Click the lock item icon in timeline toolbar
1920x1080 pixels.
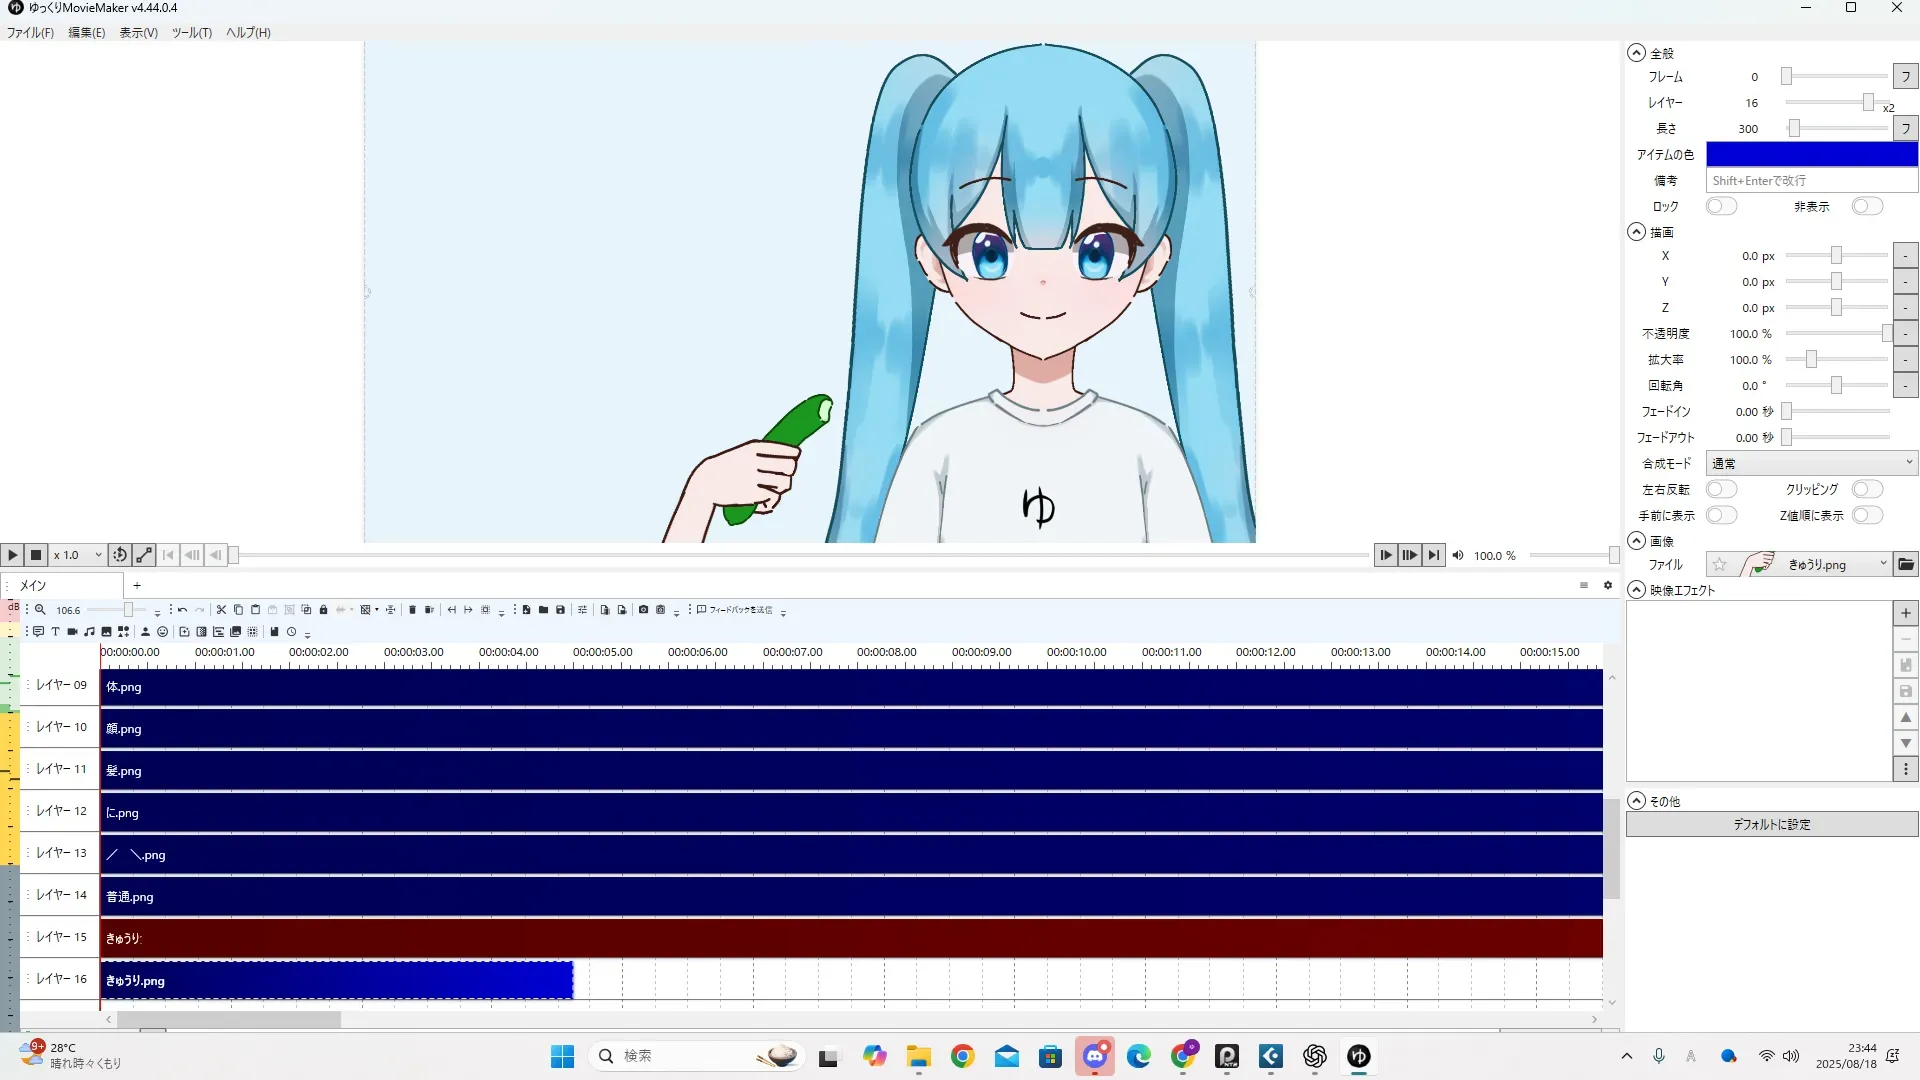[323, 610]
